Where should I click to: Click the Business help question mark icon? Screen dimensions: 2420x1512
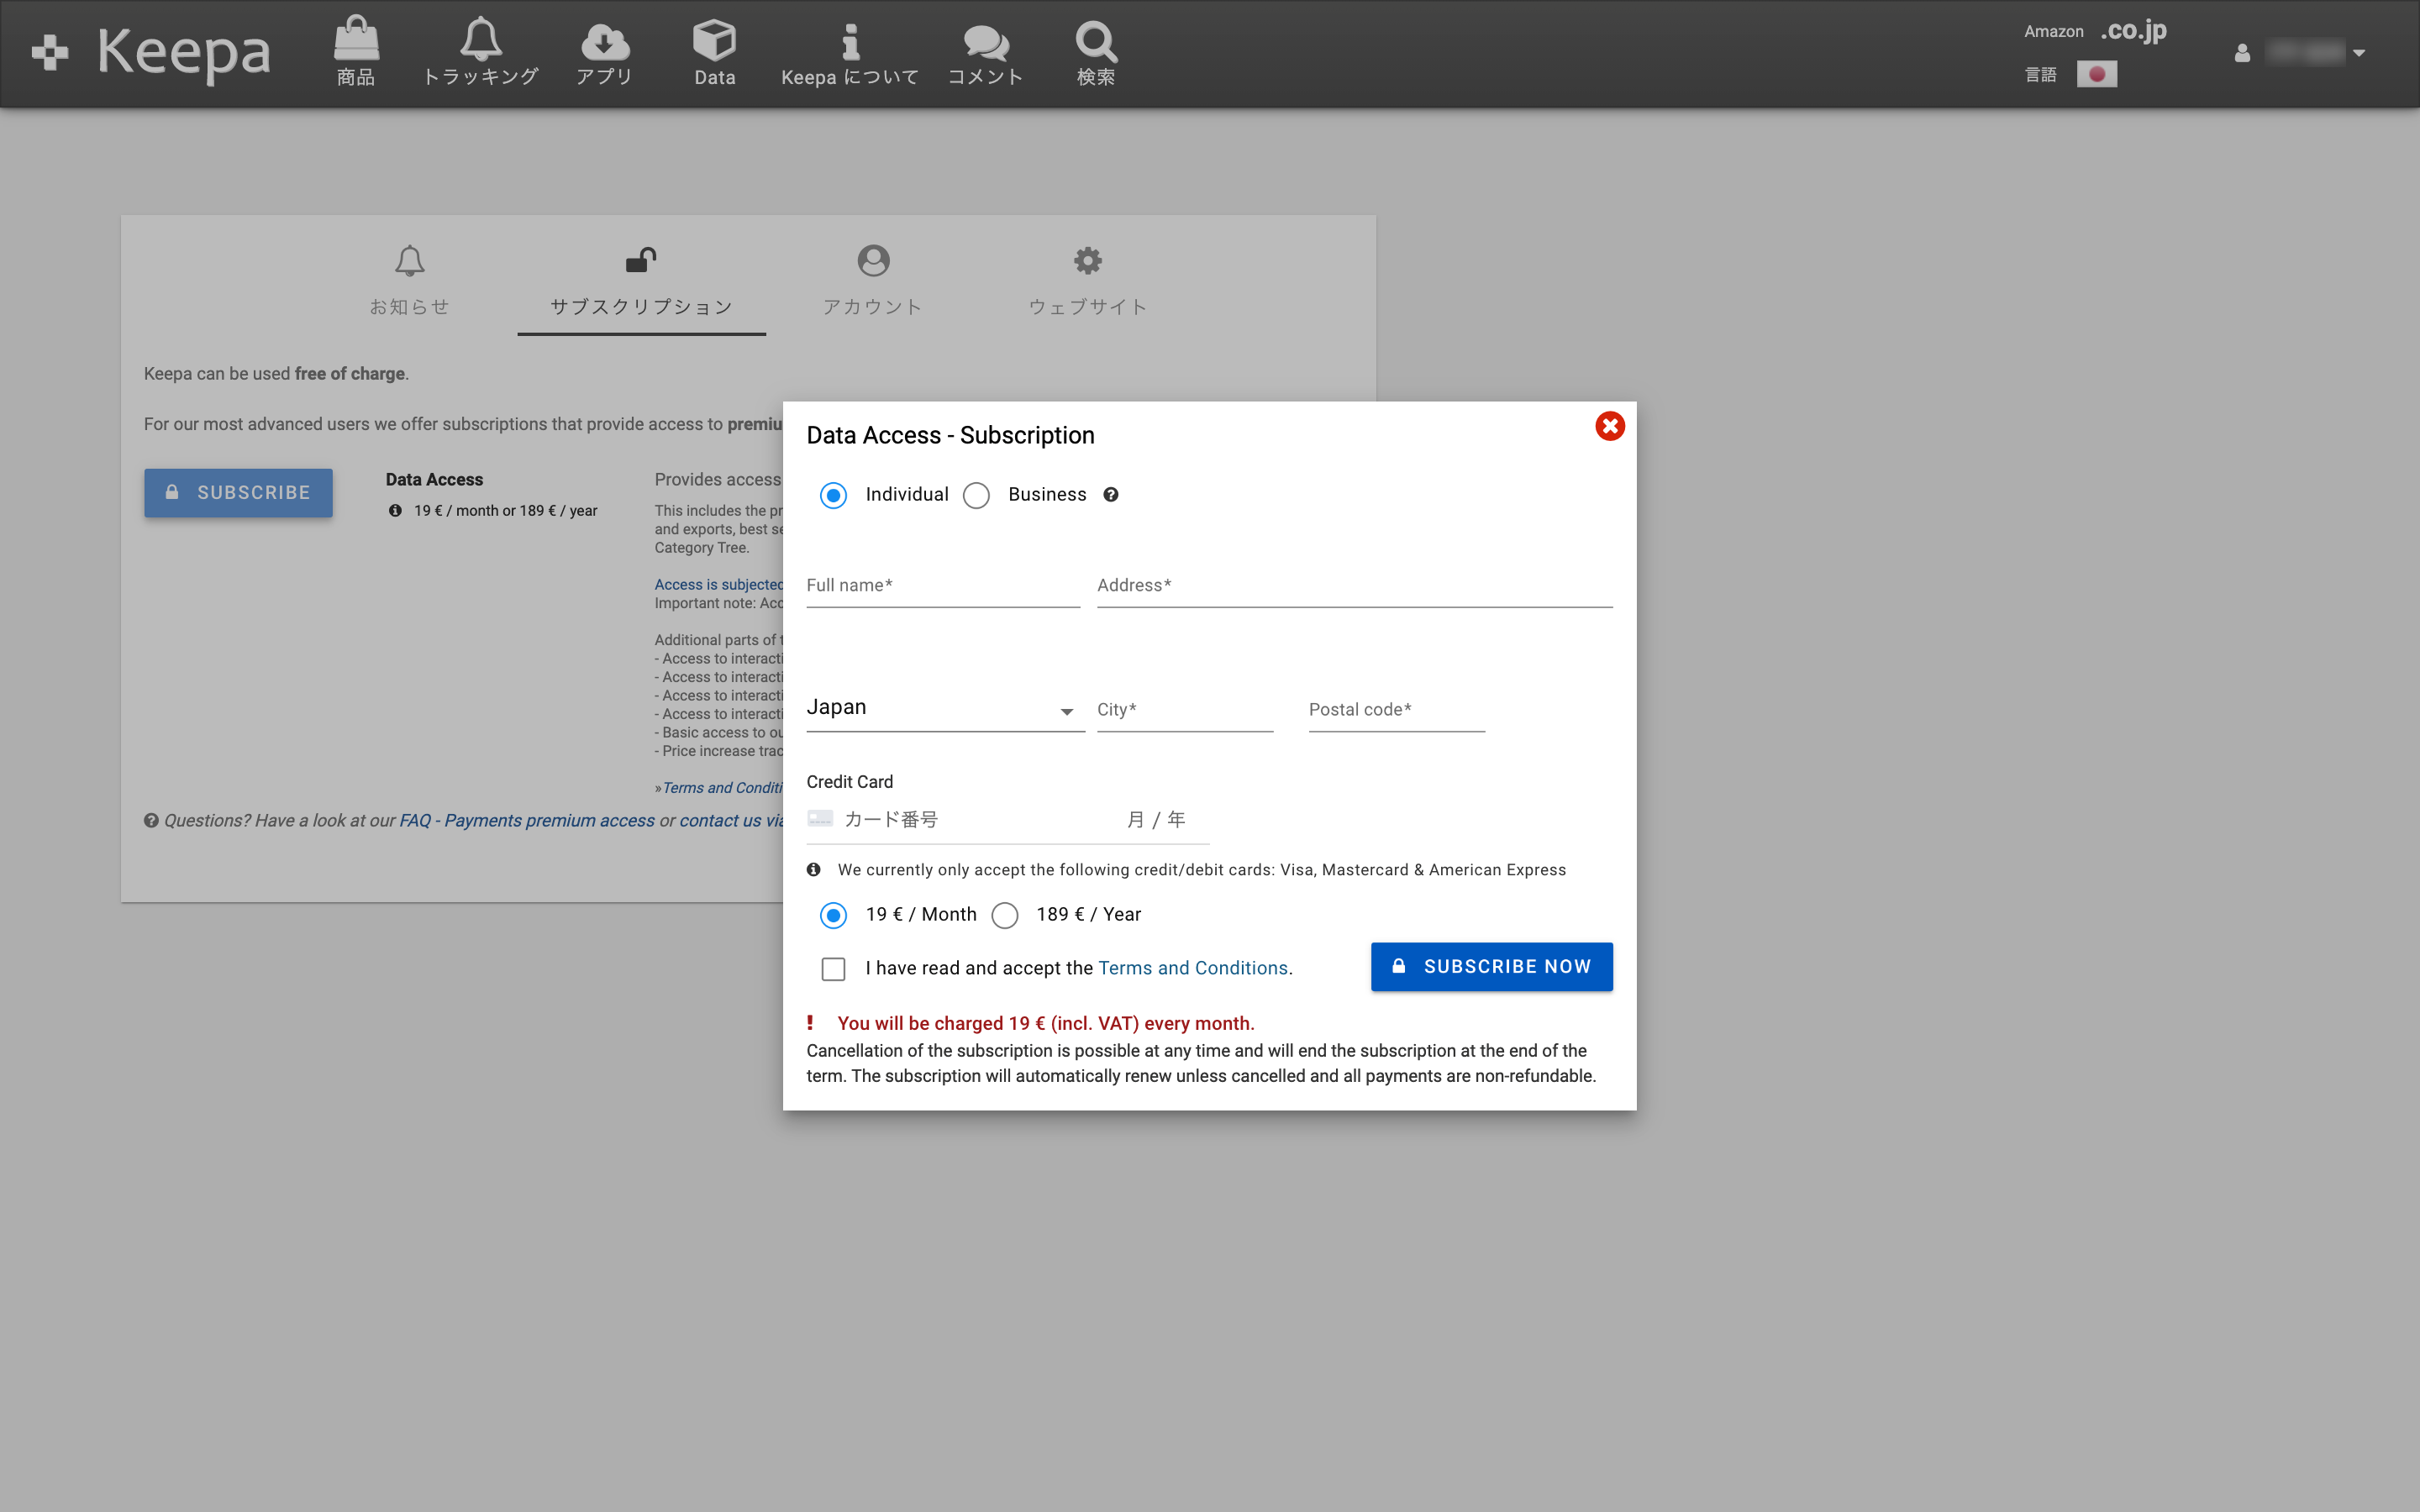(1110, 495)
